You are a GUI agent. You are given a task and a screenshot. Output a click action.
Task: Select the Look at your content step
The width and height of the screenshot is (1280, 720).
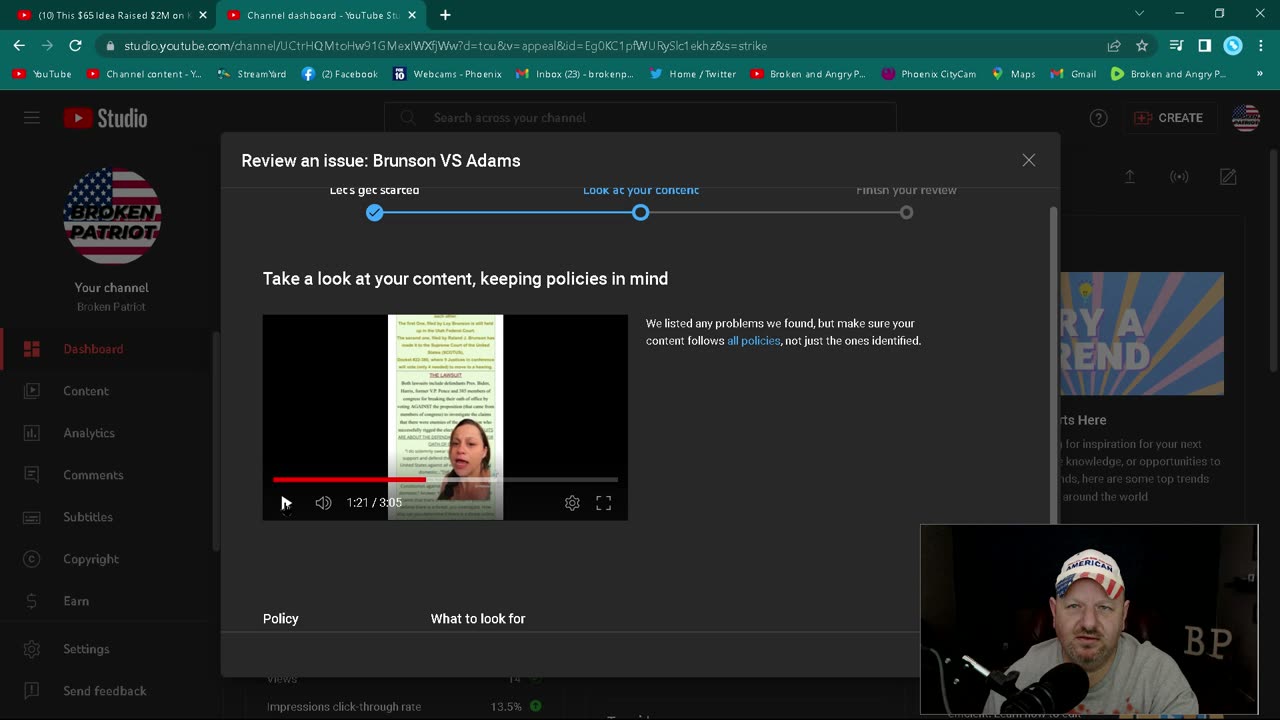click(641, 212)
